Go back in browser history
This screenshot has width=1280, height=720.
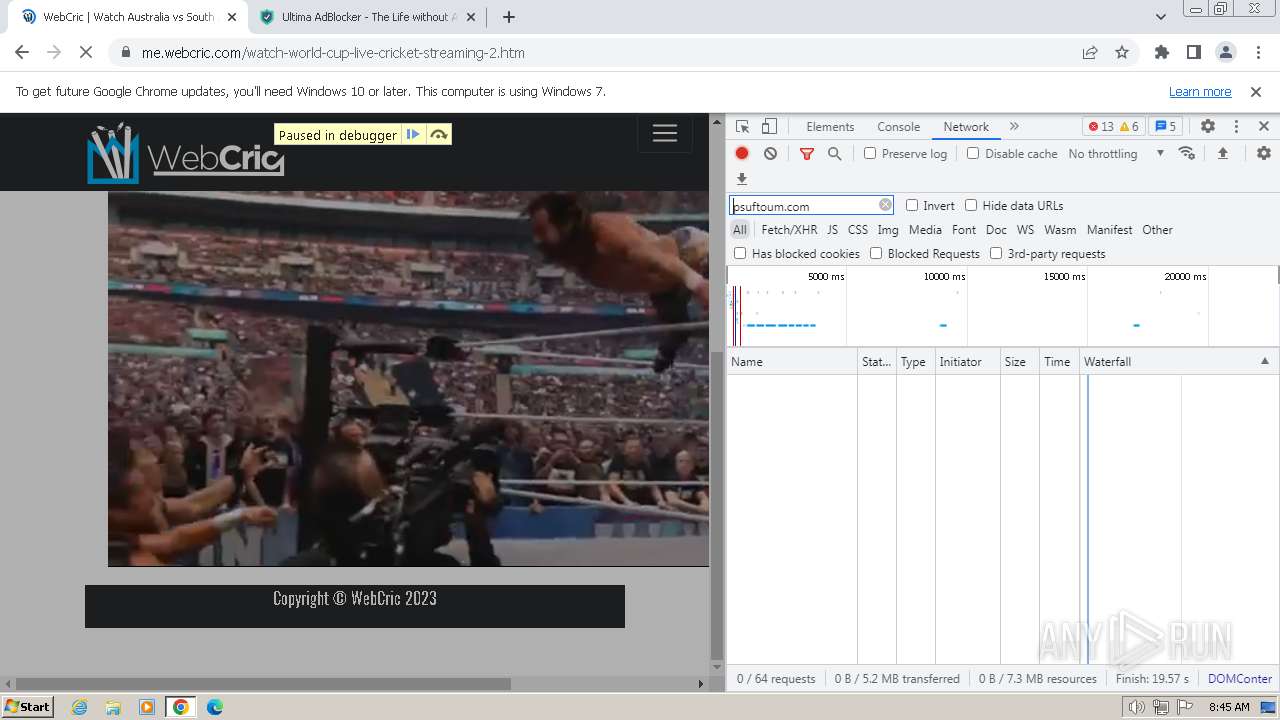click(22, 53)
